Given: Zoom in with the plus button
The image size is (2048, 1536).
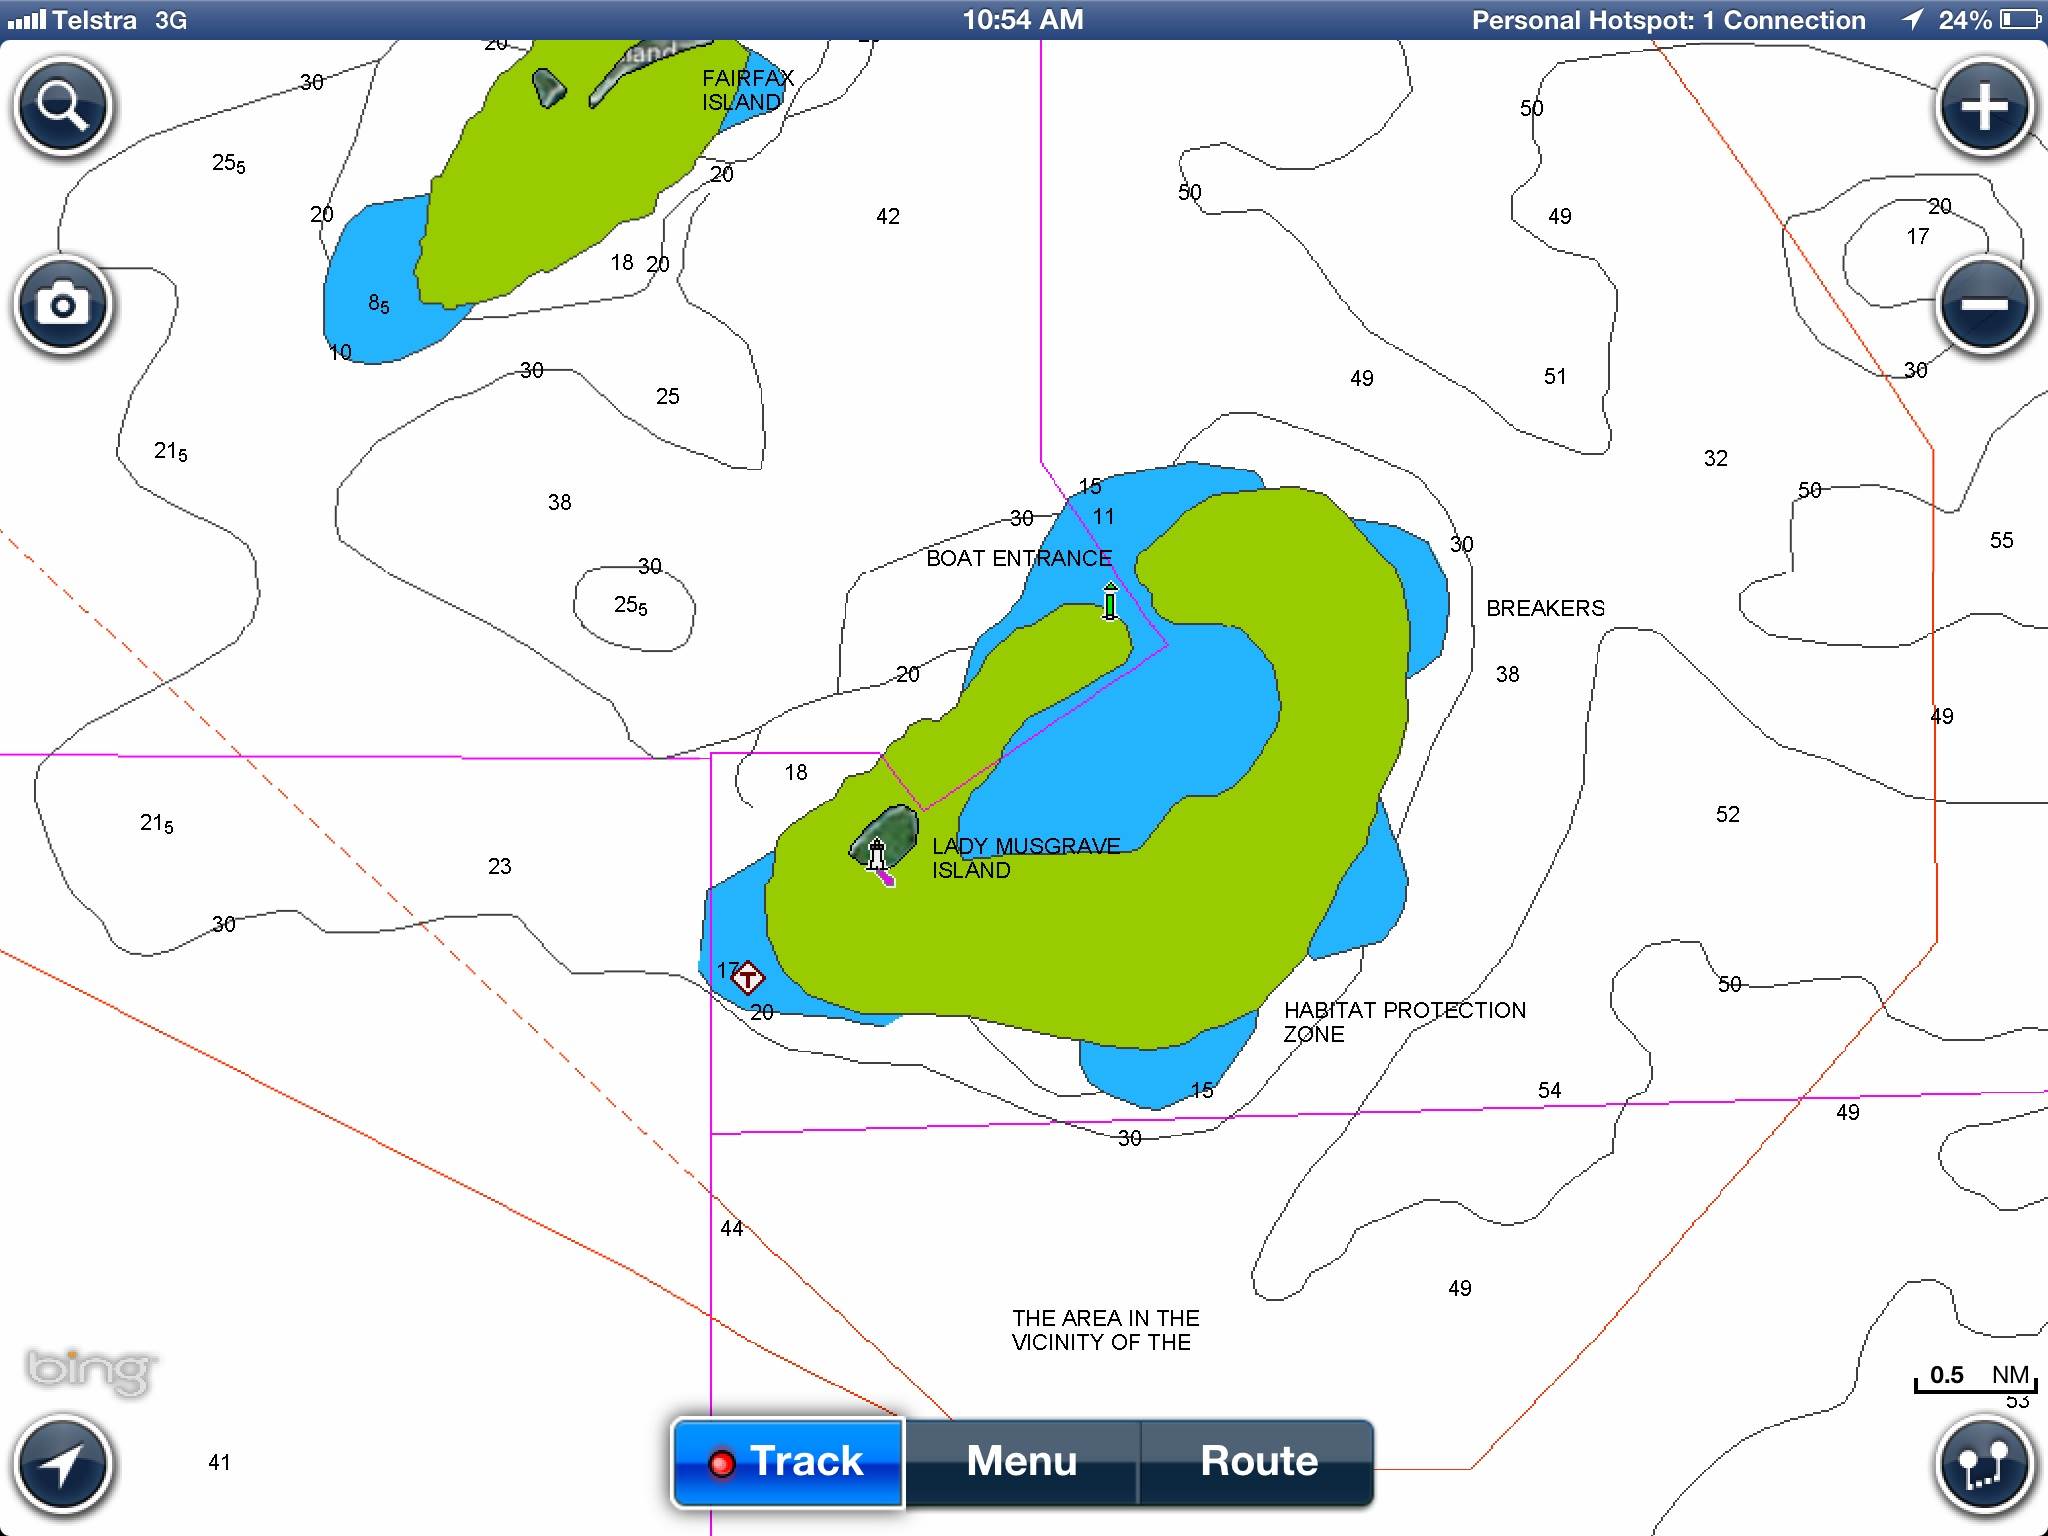Looking at the screenshot, I should coord(1984,106).
